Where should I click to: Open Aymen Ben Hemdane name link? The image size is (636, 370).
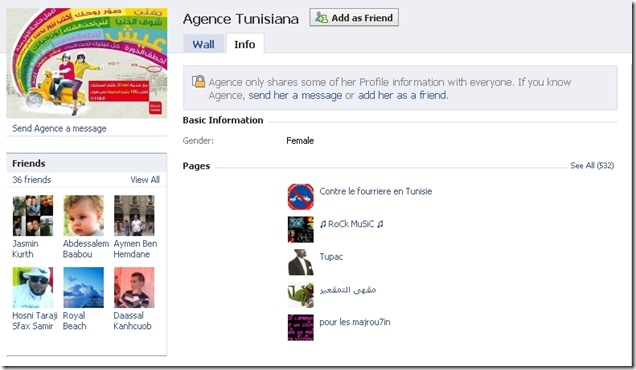click(x=135, y=249)
